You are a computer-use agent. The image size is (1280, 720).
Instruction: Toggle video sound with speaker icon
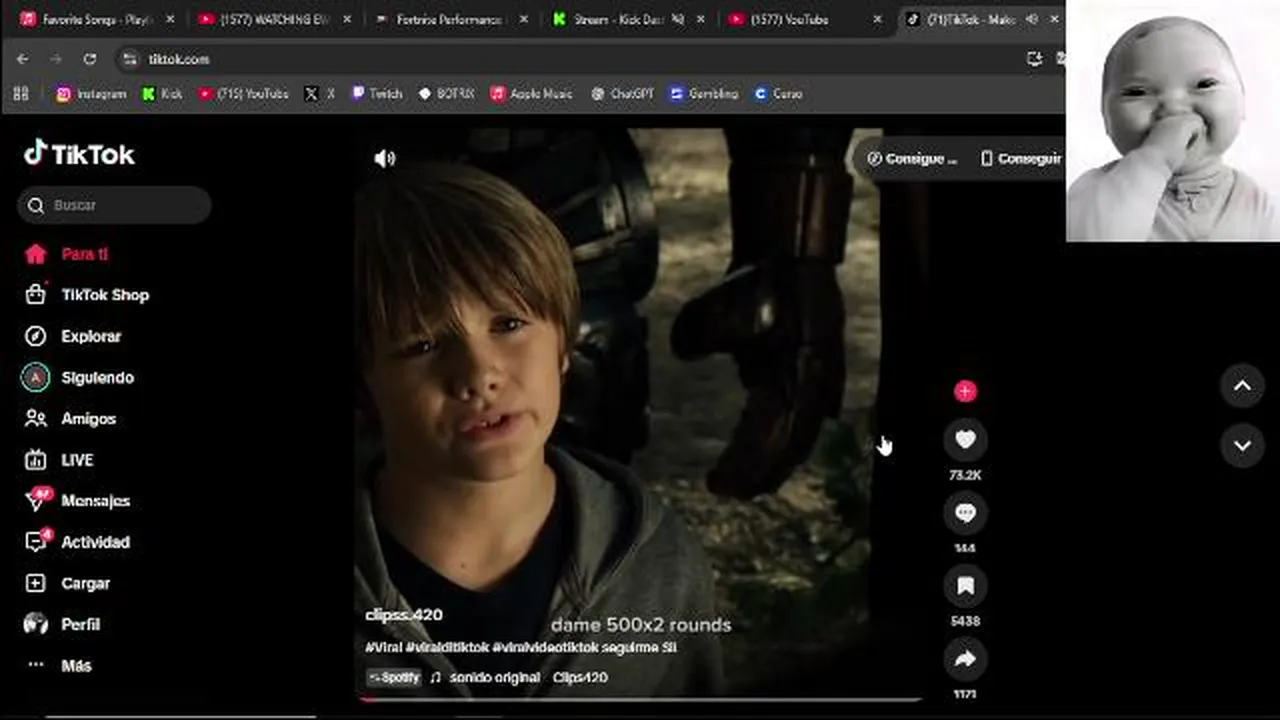(x=385, y=158)
